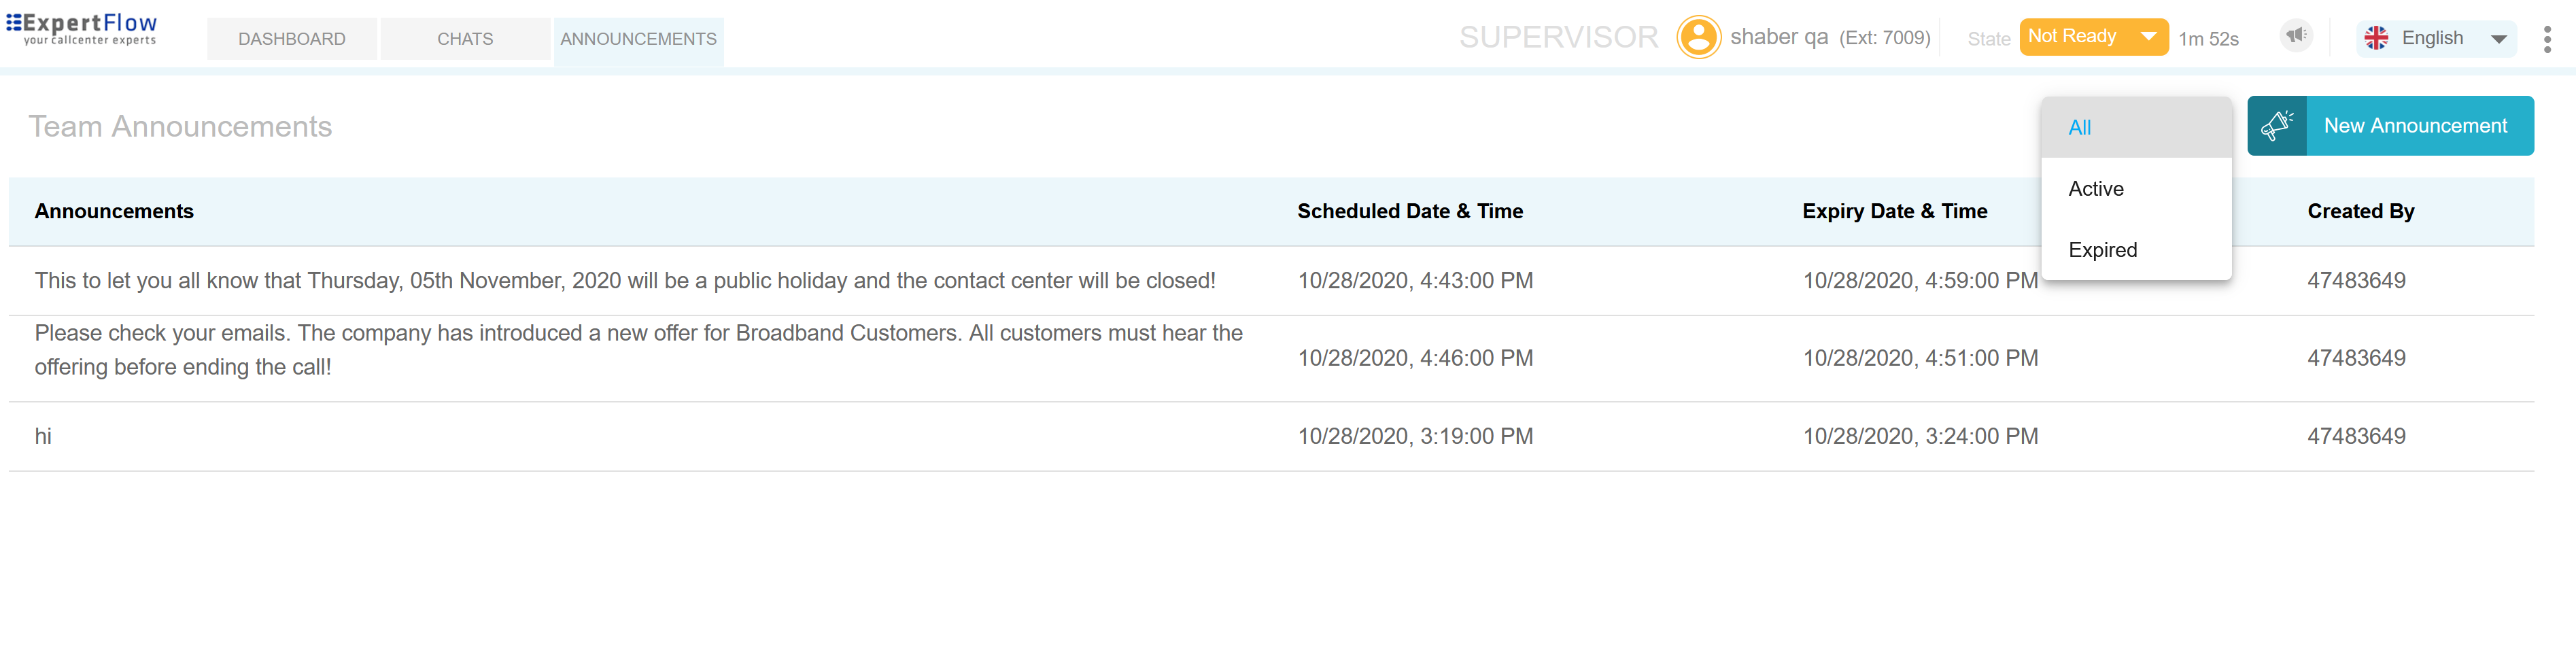Select the Announcements tab
The image size is (2576, 654).
coord(638,39)
